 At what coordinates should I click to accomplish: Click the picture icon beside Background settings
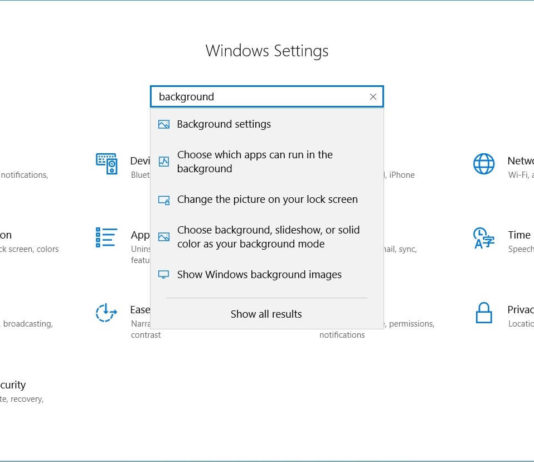click(x=164, y=125)
